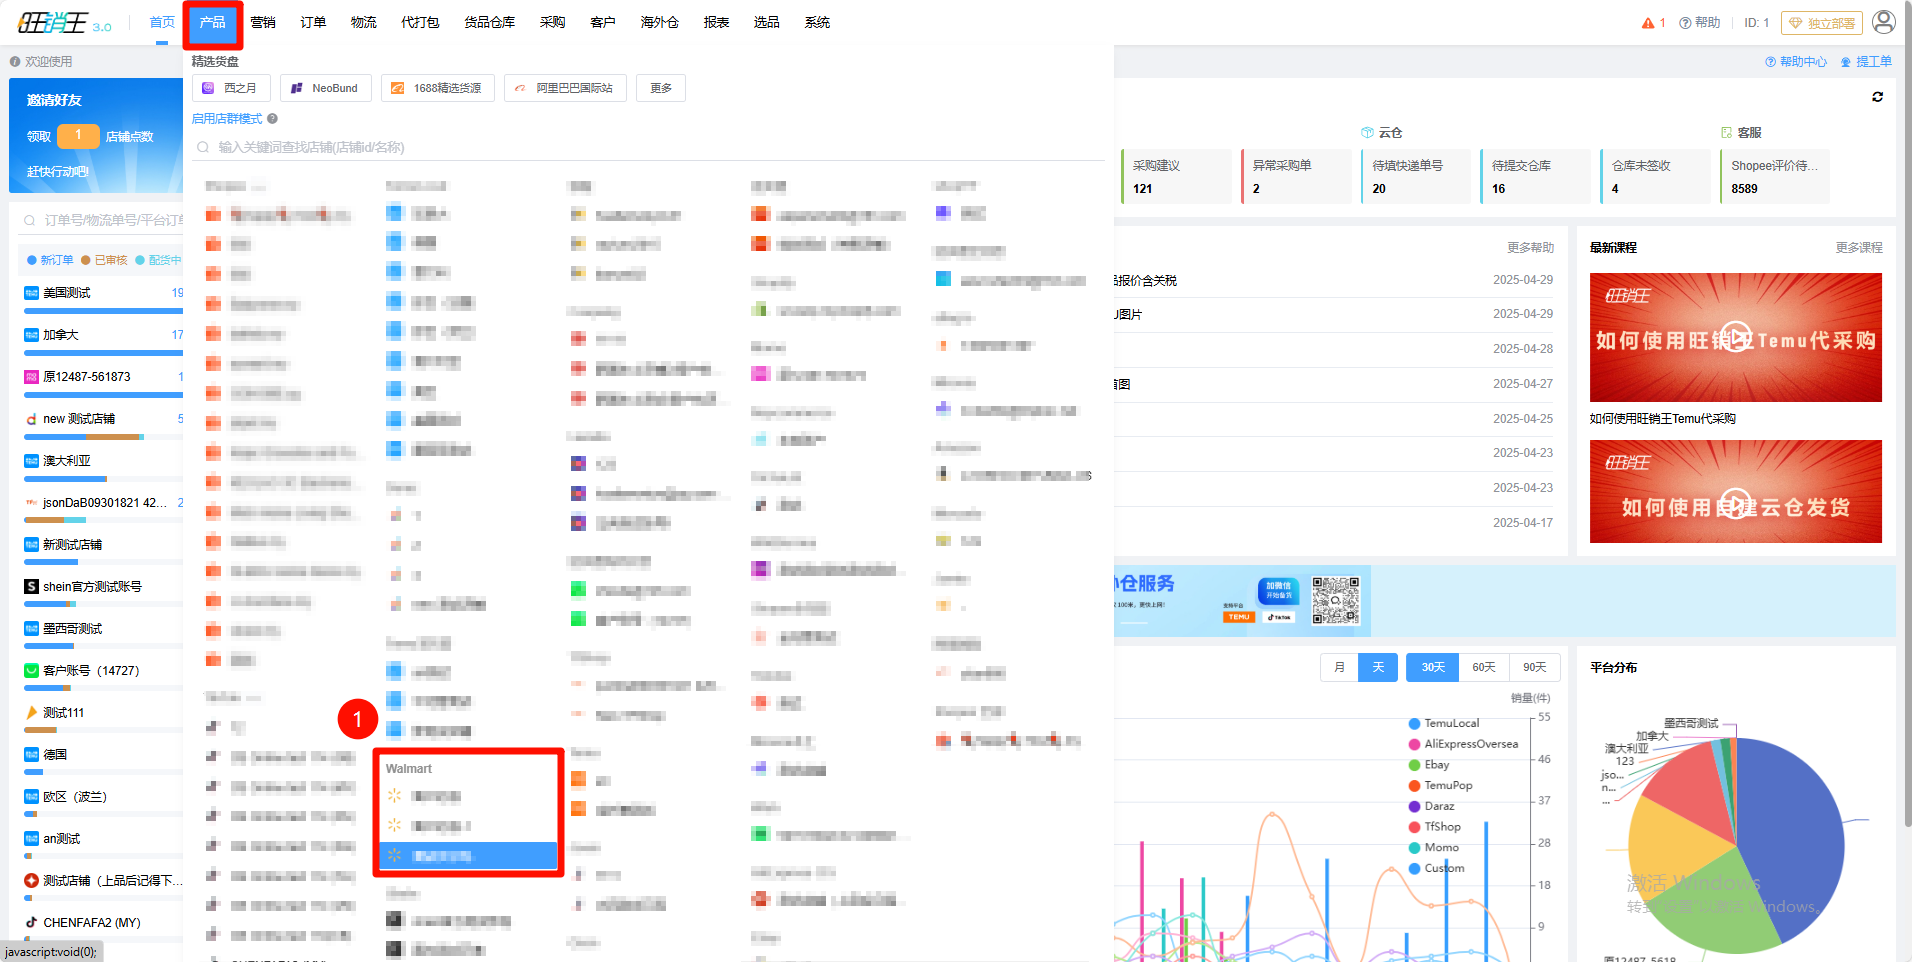This screenshot has height=962, width=1912.
Task: Click the pink icon beside 原12487-561873
Action: point(31,377)
